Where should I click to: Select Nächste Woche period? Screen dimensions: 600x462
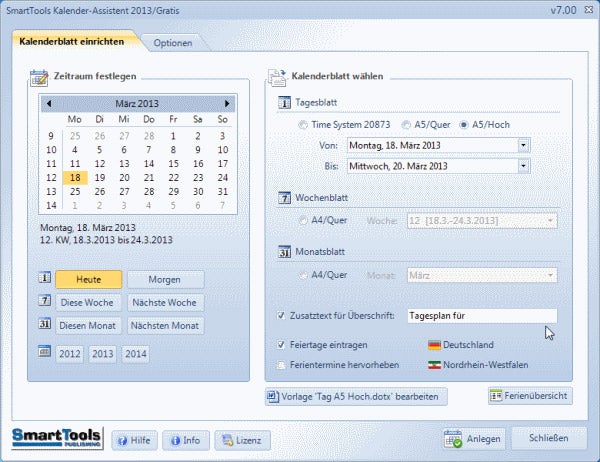[165, 302]
